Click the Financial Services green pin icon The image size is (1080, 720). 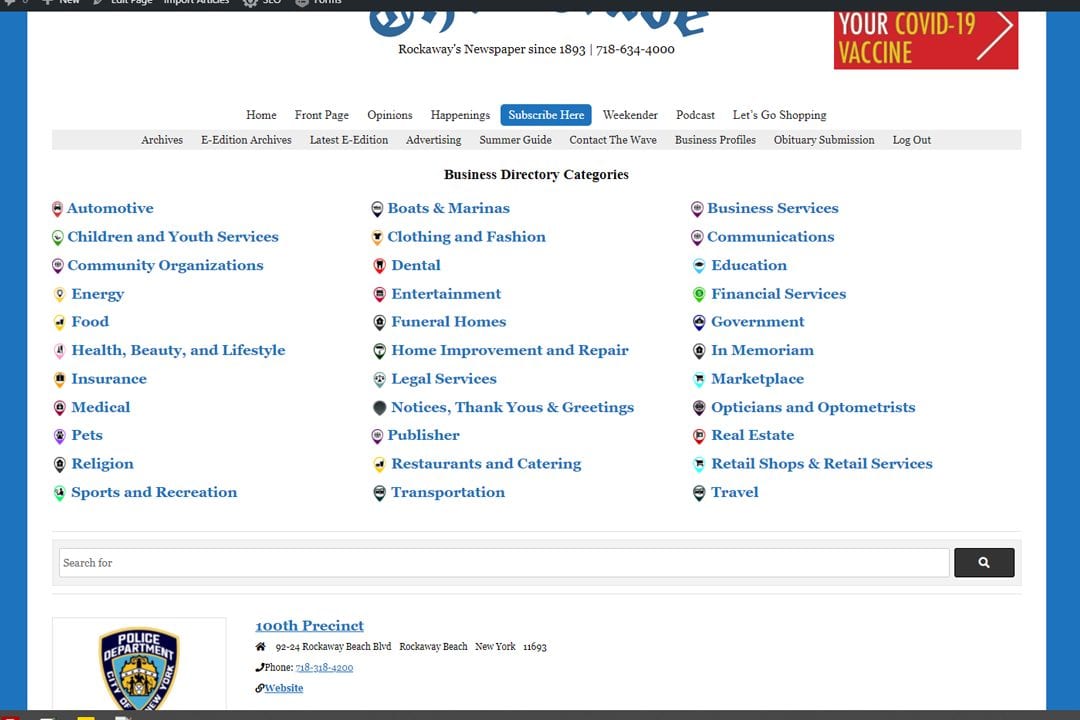[698, 295]
